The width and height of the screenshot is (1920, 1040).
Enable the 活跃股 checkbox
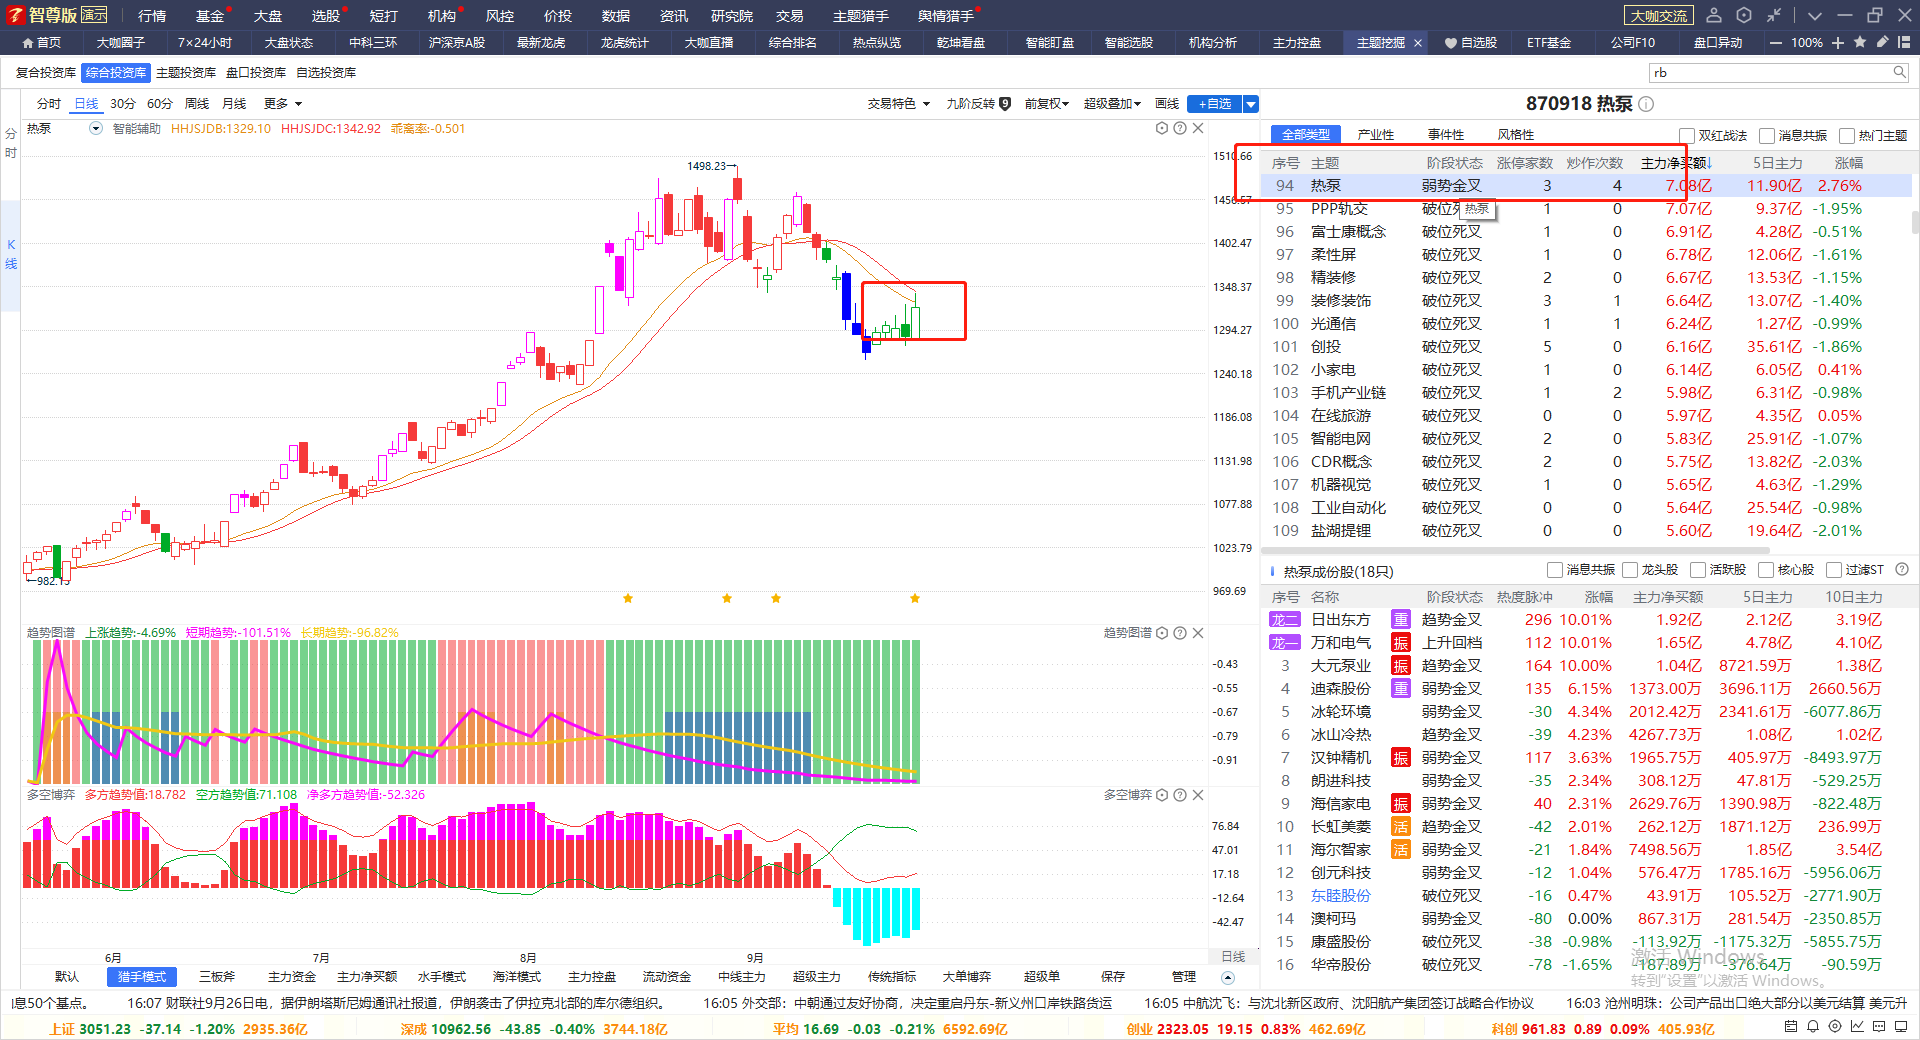tap(1698, 570)
